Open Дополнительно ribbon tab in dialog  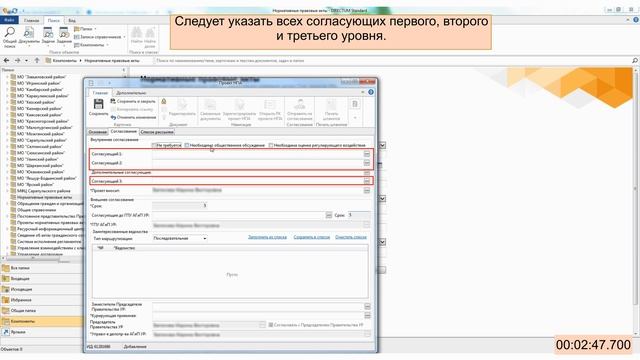point(131,93)
